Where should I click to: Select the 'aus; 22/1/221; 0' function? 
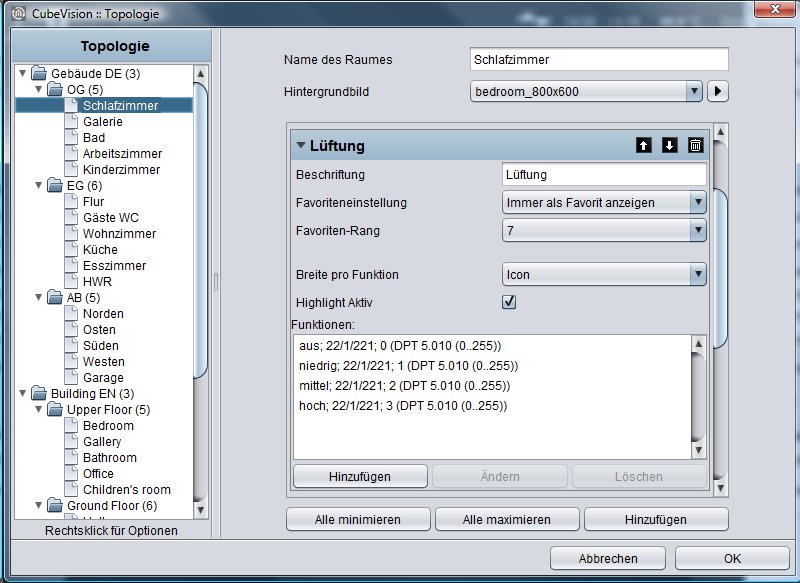click(x=400, y=346)
